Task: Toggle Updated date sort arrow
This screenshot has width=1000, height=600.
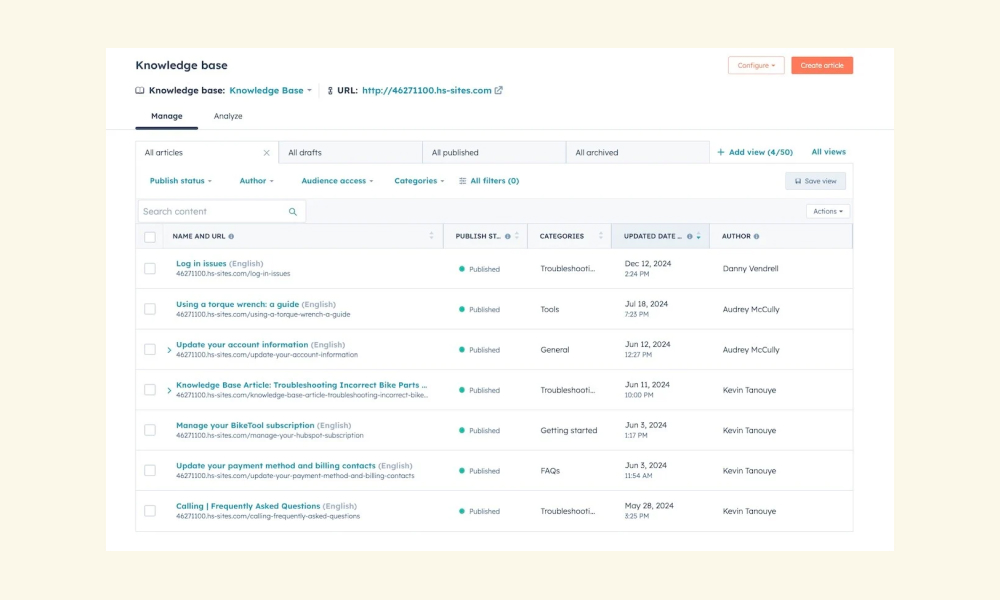Action: 698,236
